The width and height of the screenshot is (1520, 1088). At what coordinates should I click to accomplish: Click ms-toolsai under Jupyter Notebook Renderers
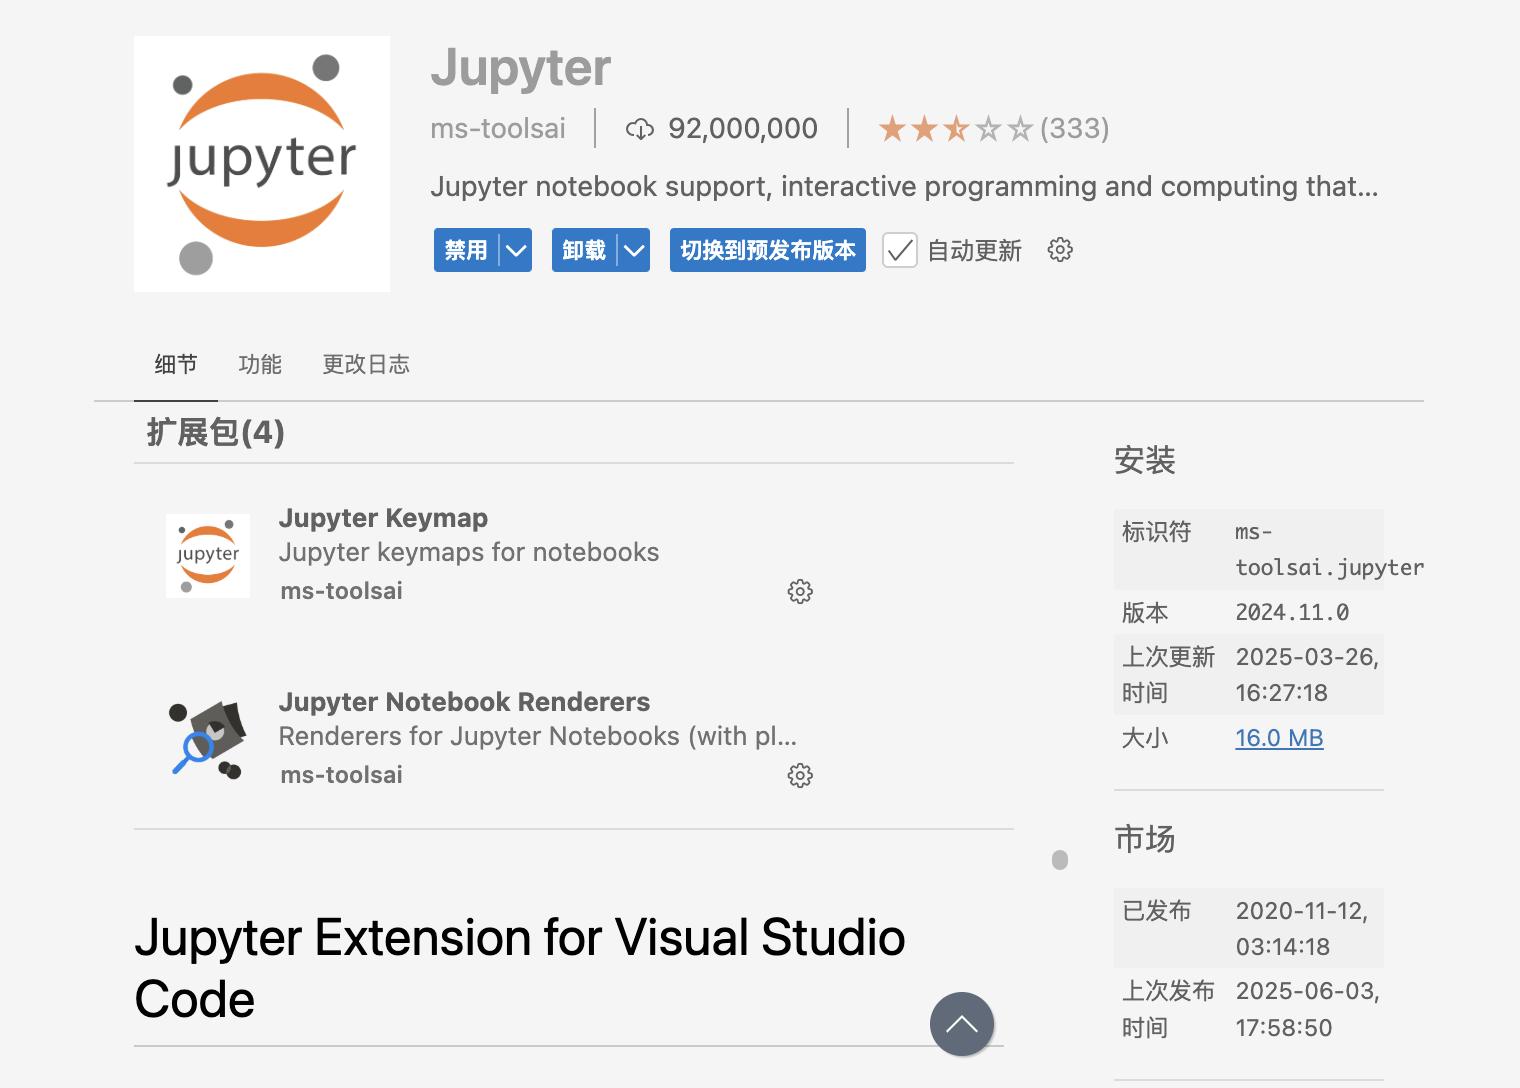pyautogui.click(x=341, y=775)
